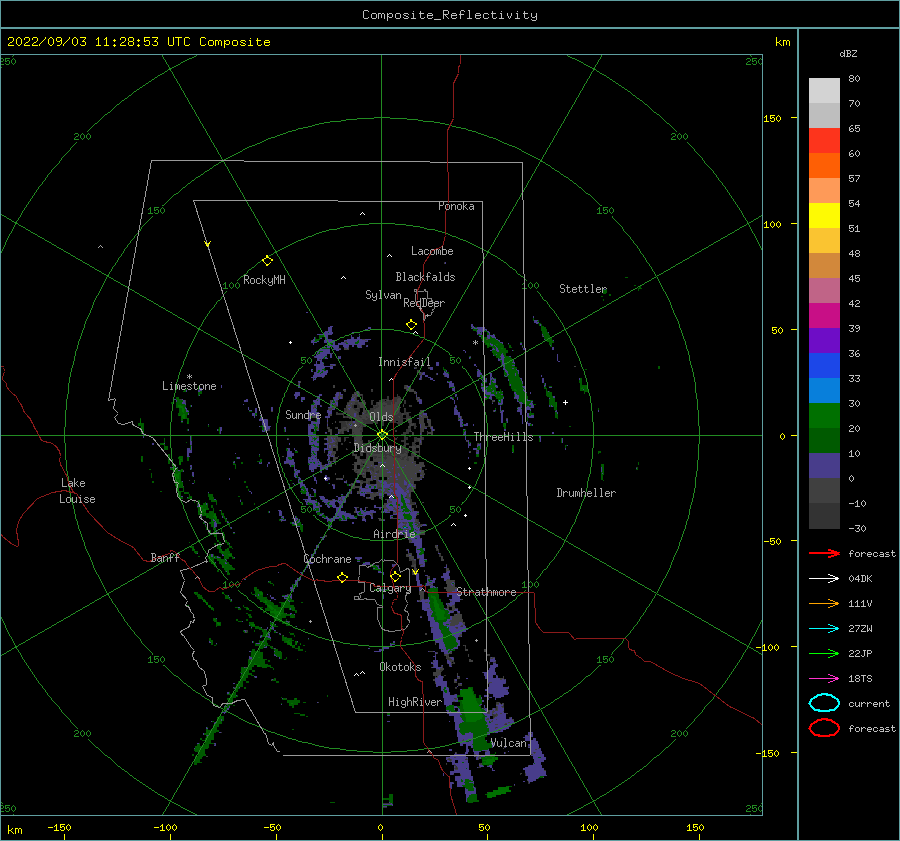Click the cyan 27ZW arrow in the legend
The image size is (900, 841).
coord(824,629)
